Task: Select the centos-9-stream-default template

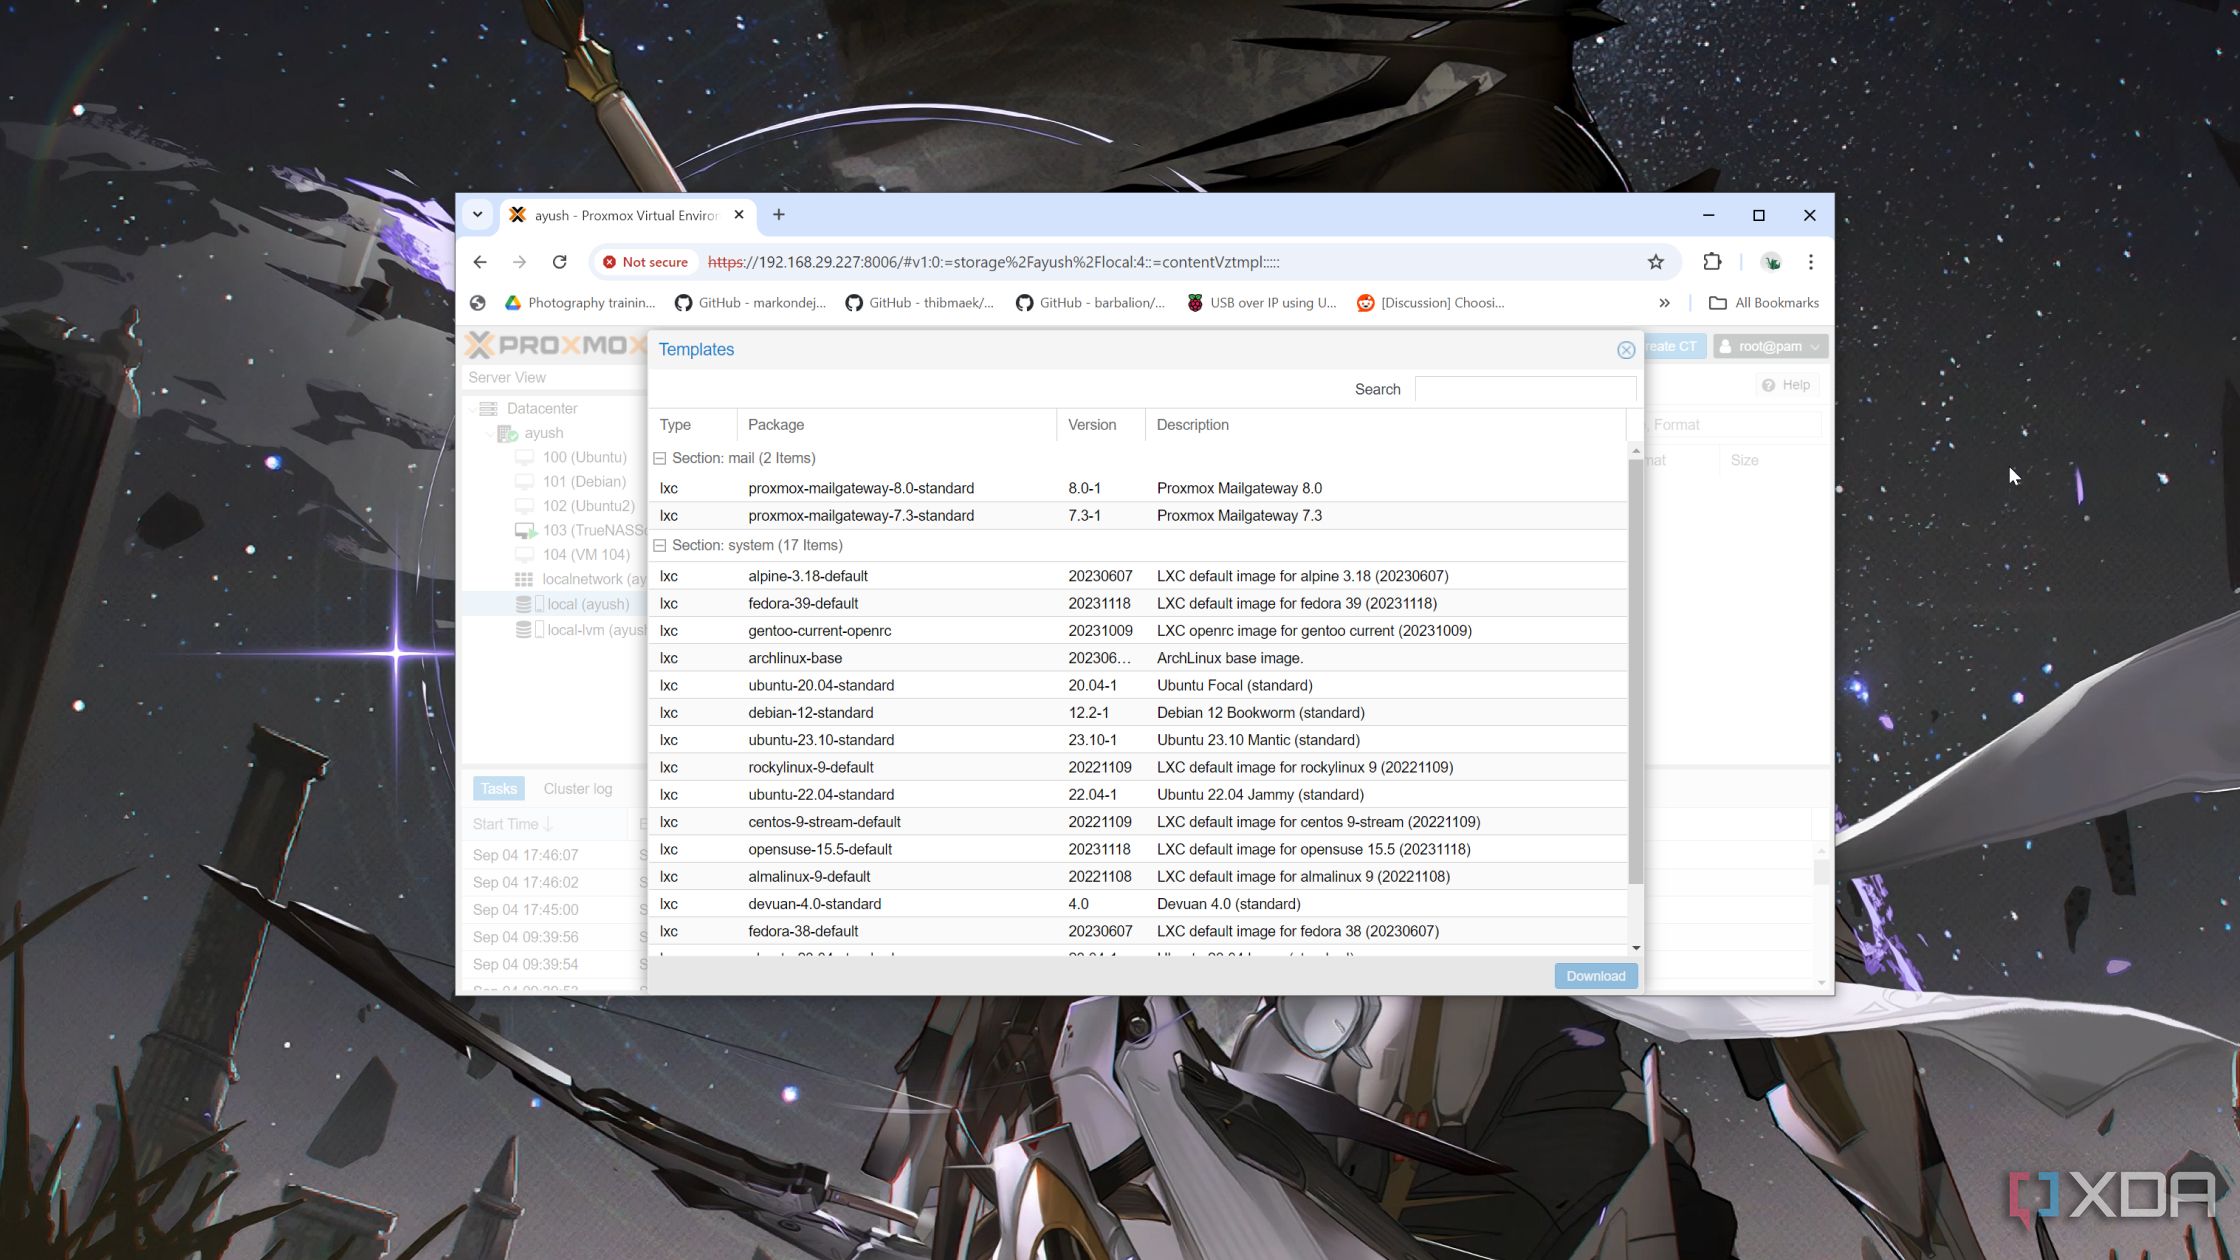Action: (1138, 822)
